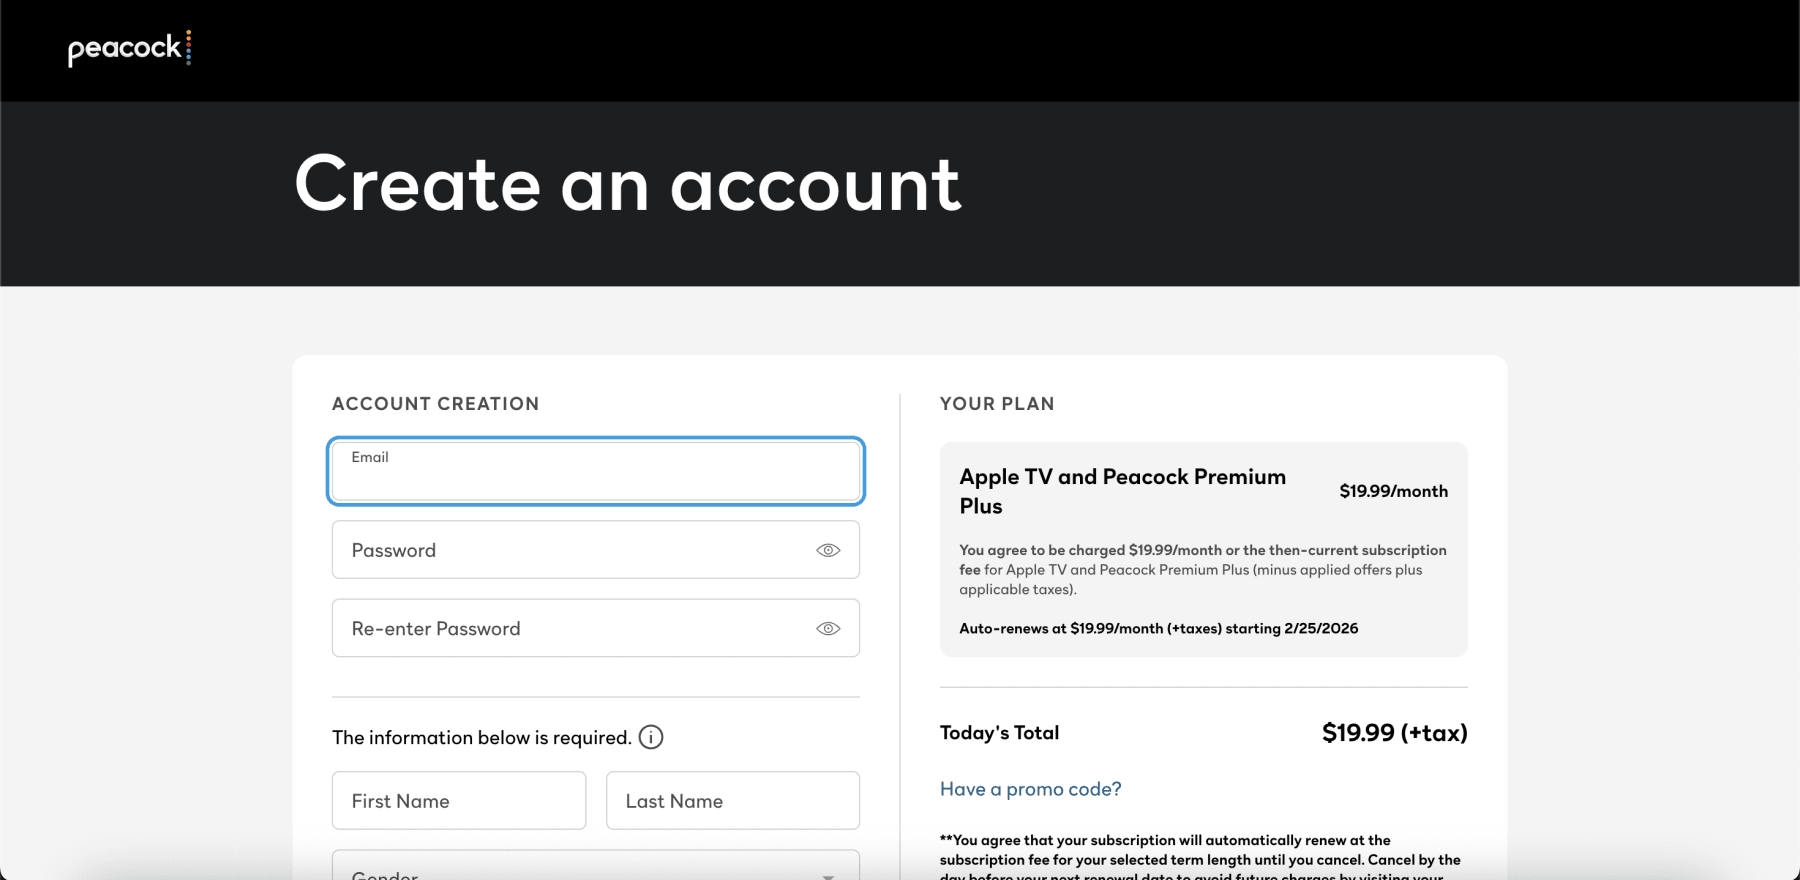
Task: Click the YOUR PLAN section heading
Action: [x=997, y=404]
